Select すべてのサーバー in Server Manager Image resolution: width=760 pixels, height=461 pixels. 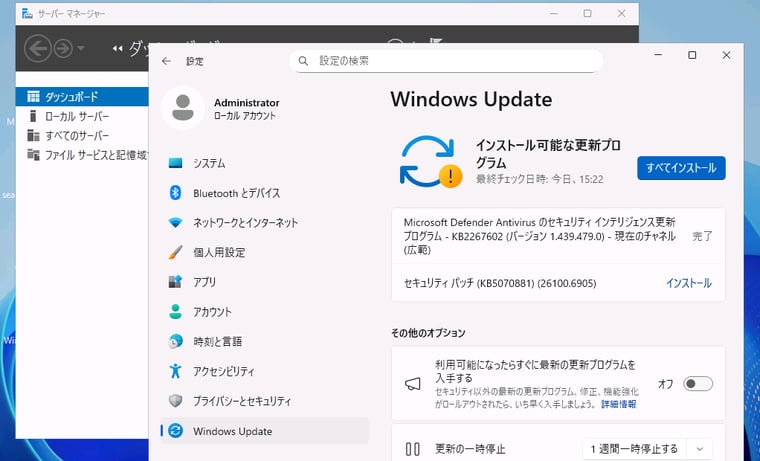point(82,135)
